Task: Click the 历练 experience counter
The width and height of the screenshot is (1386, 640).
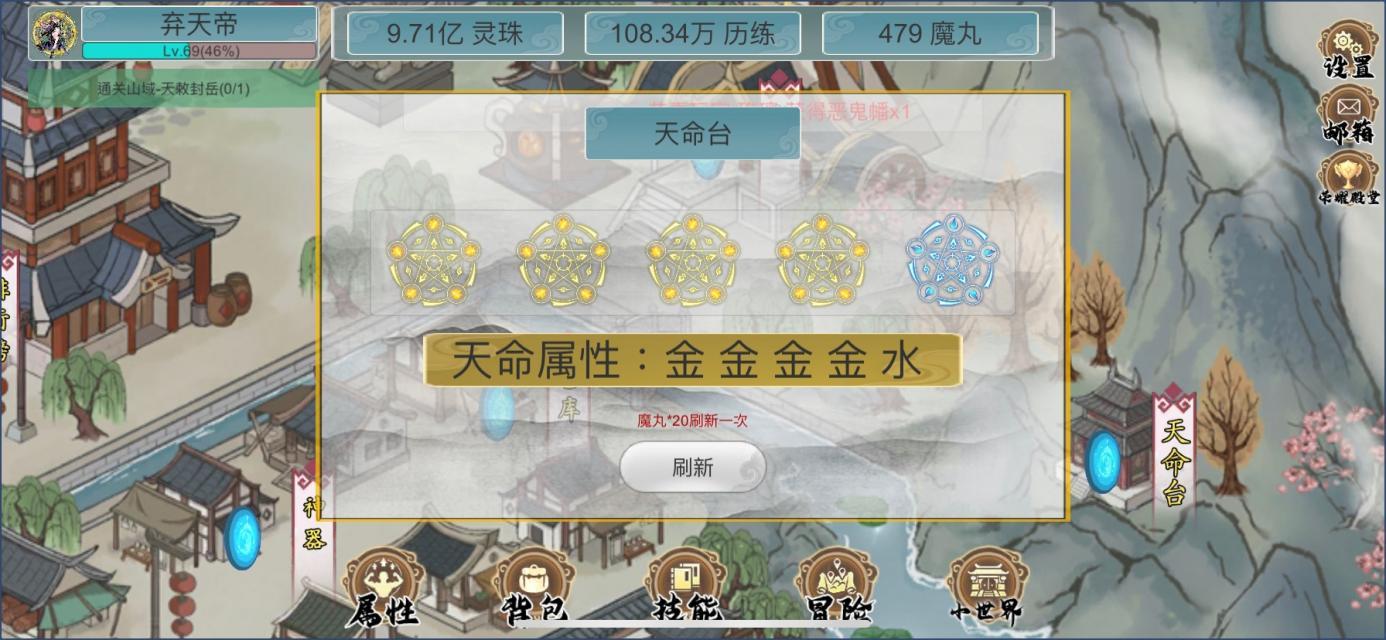Action: tap(693, 34)
